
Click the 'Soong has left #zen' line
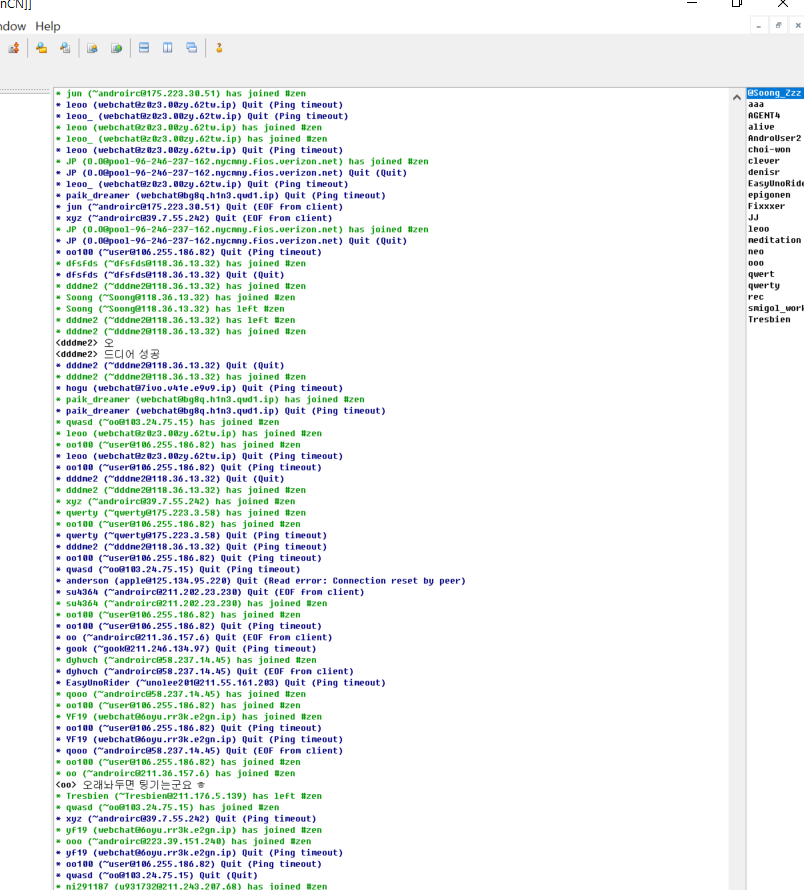(x=170, y=309)
